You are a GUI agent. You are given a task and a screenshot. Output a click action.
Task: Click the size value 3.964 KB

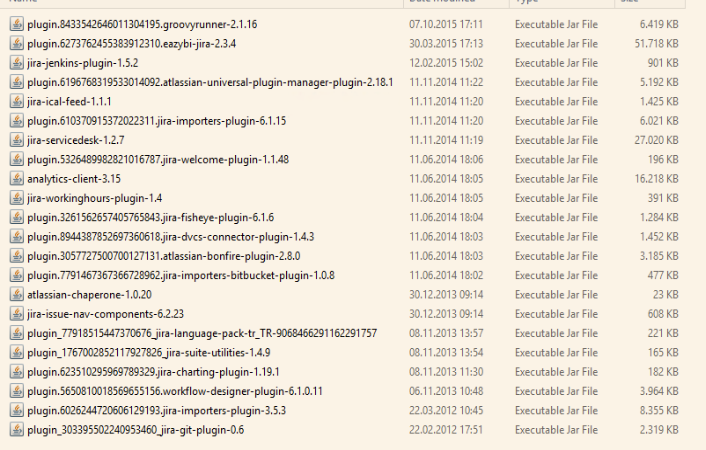pyautogui.click(x=659, y=391)
